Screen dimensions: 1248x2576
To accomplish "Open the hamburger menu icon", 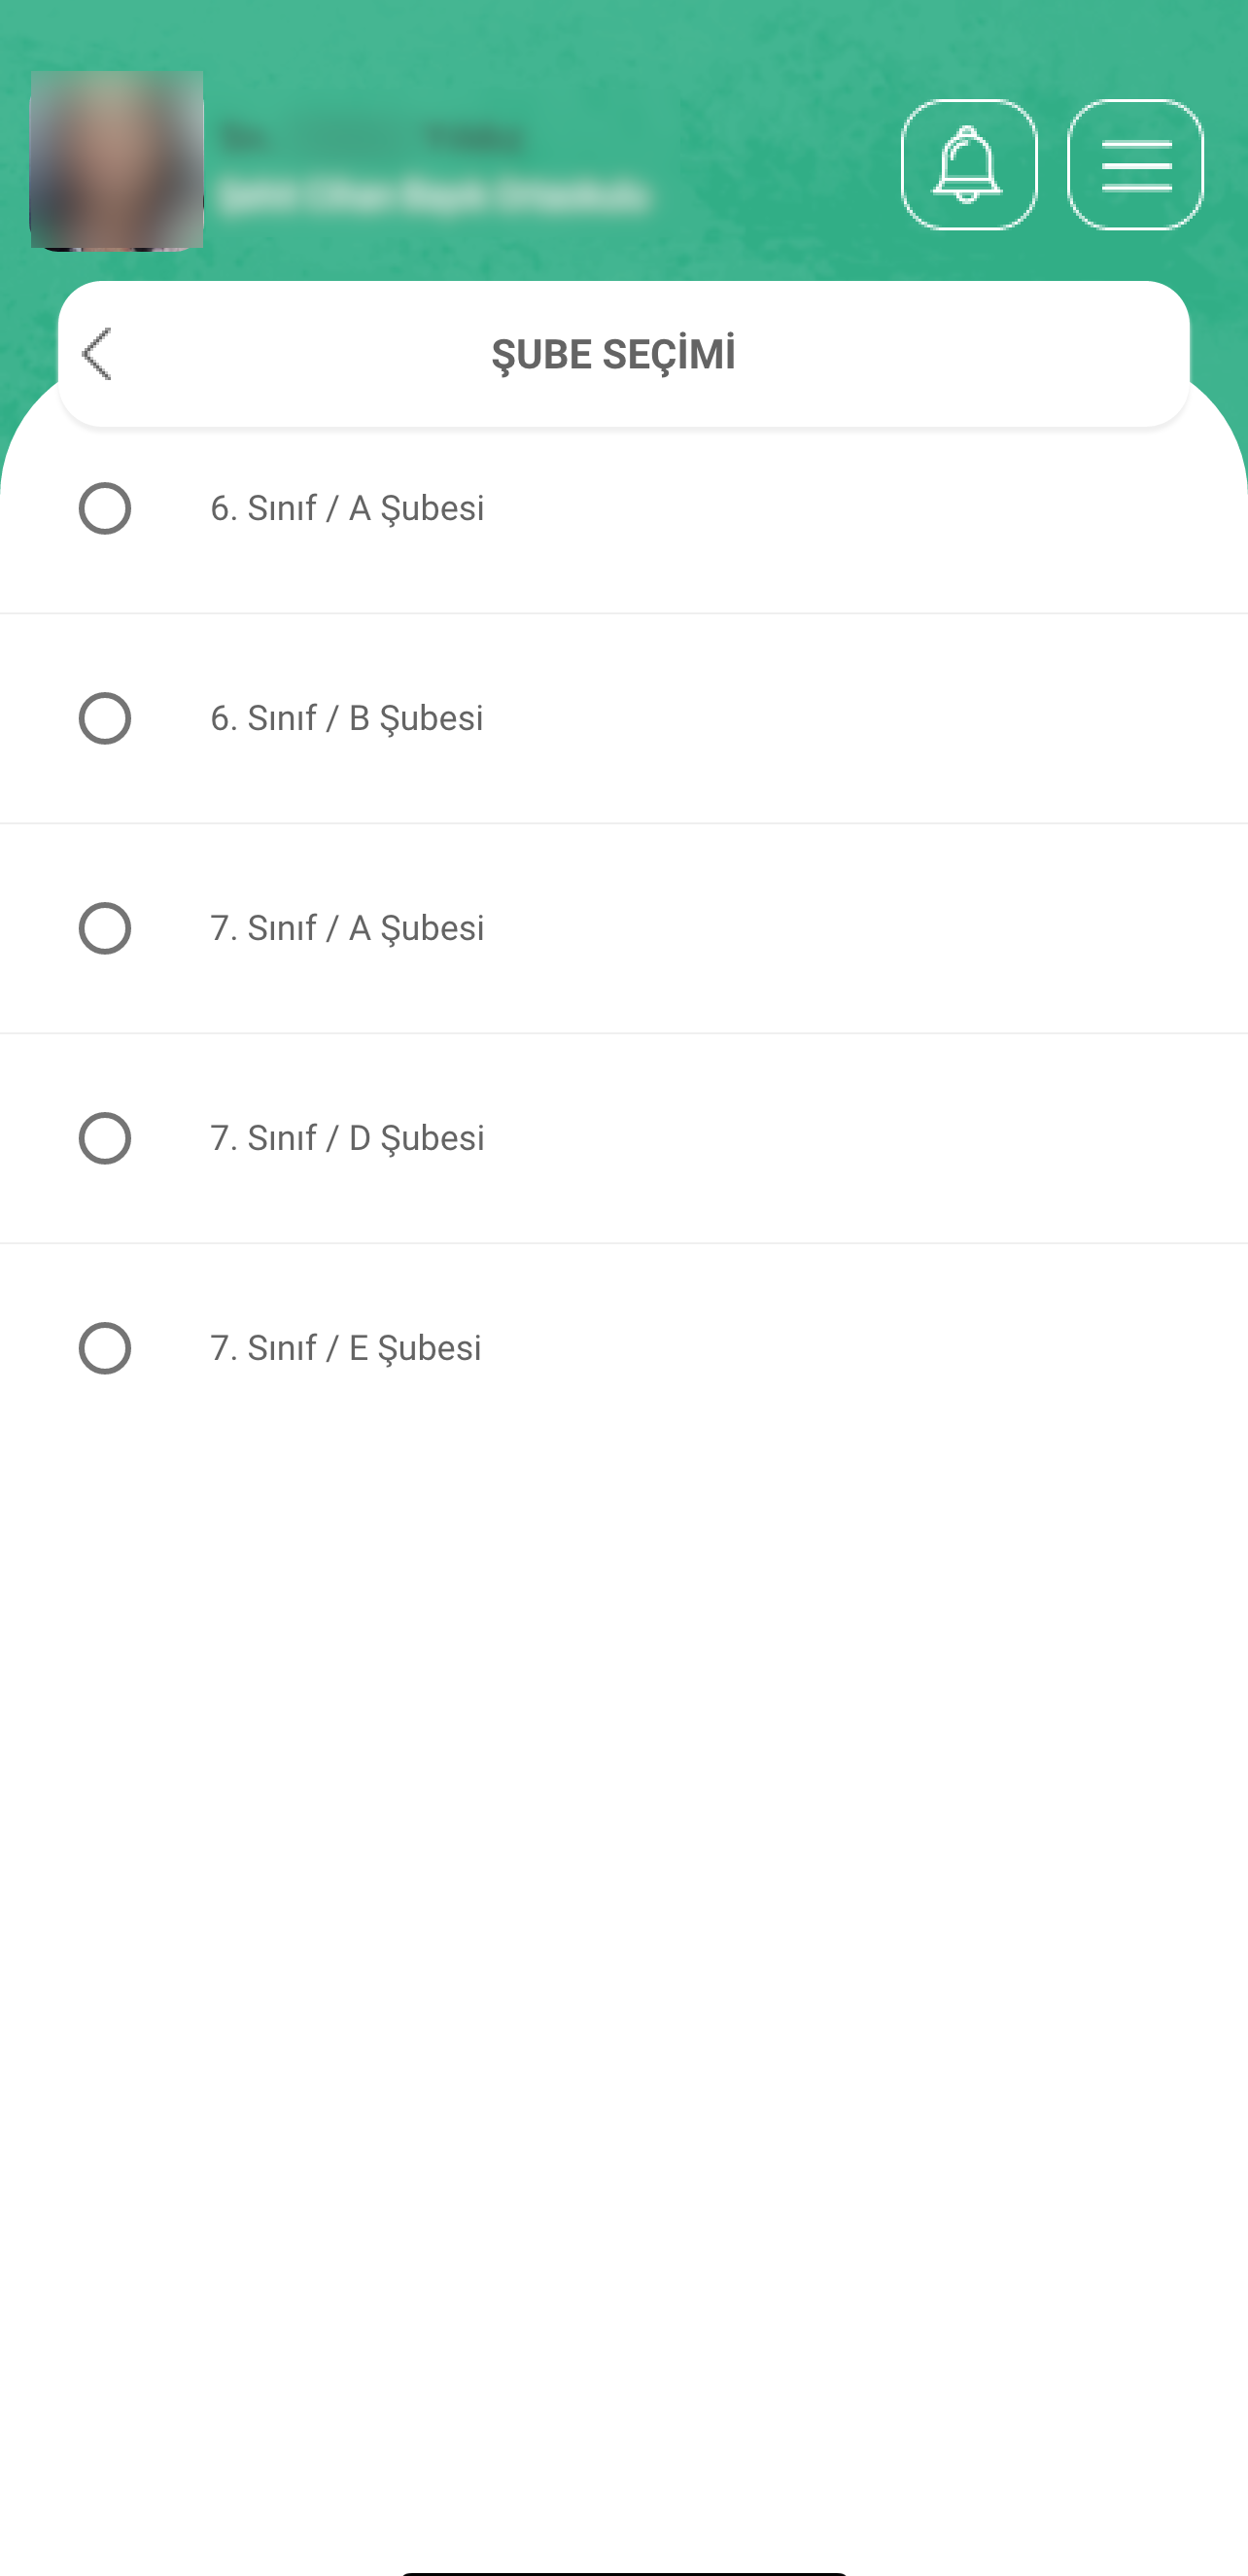I will [x=1135, y=165].
